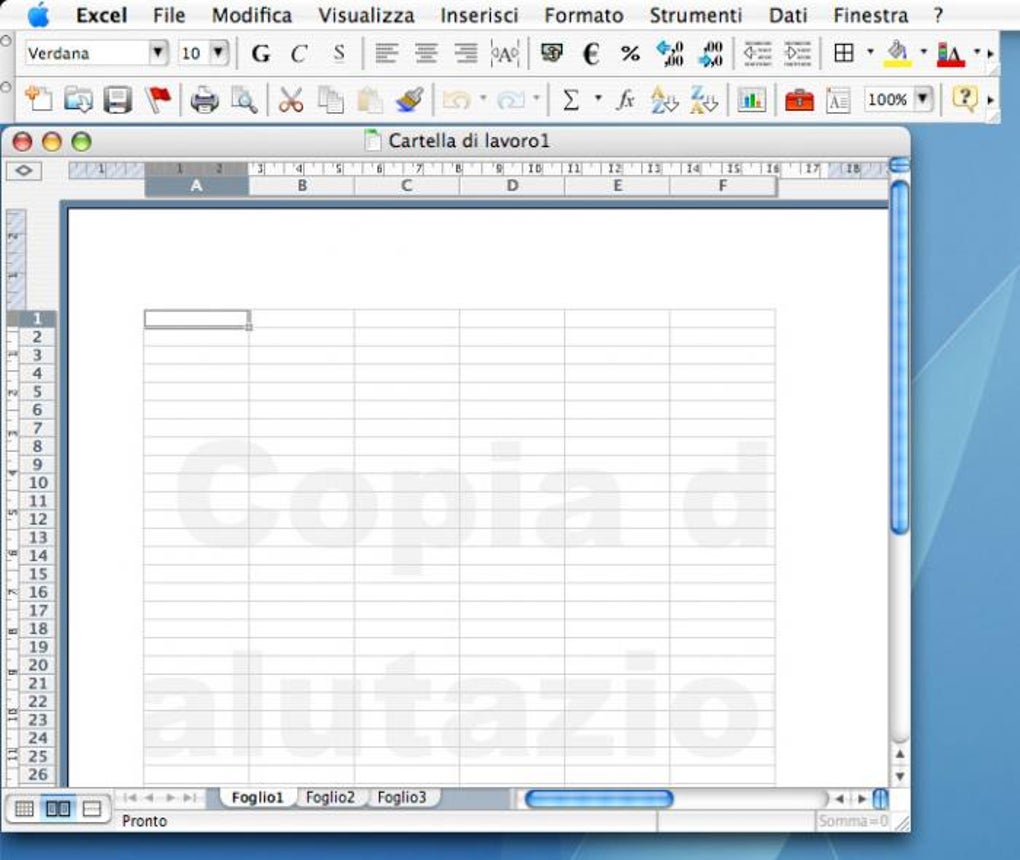Screen dimensions: 1020x860
Task: Toggle italic (C) formatting
Action: click(x=299, y=53)
